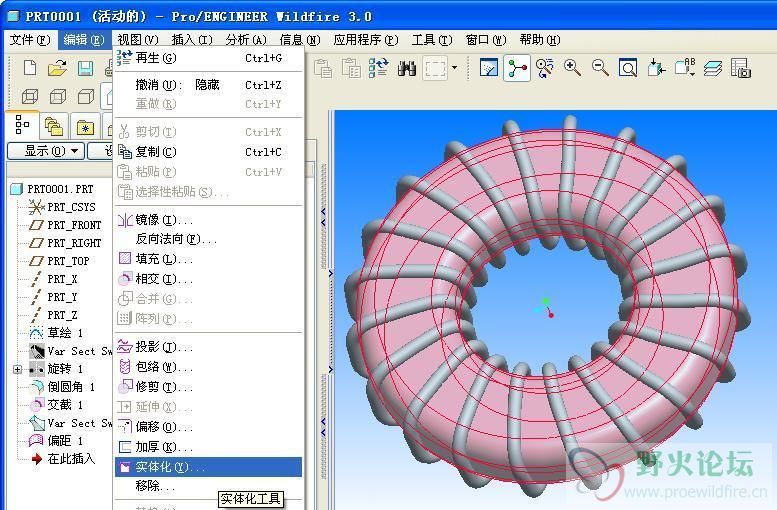Choose 修剪(T) trim menu entry

click(x=208, y=387)
